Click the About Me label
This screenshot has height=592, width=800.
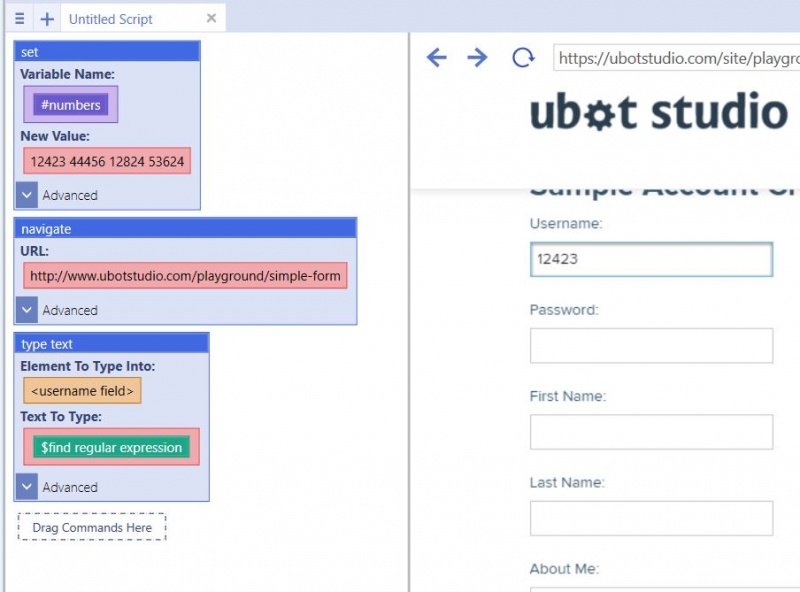pos(564,569)
